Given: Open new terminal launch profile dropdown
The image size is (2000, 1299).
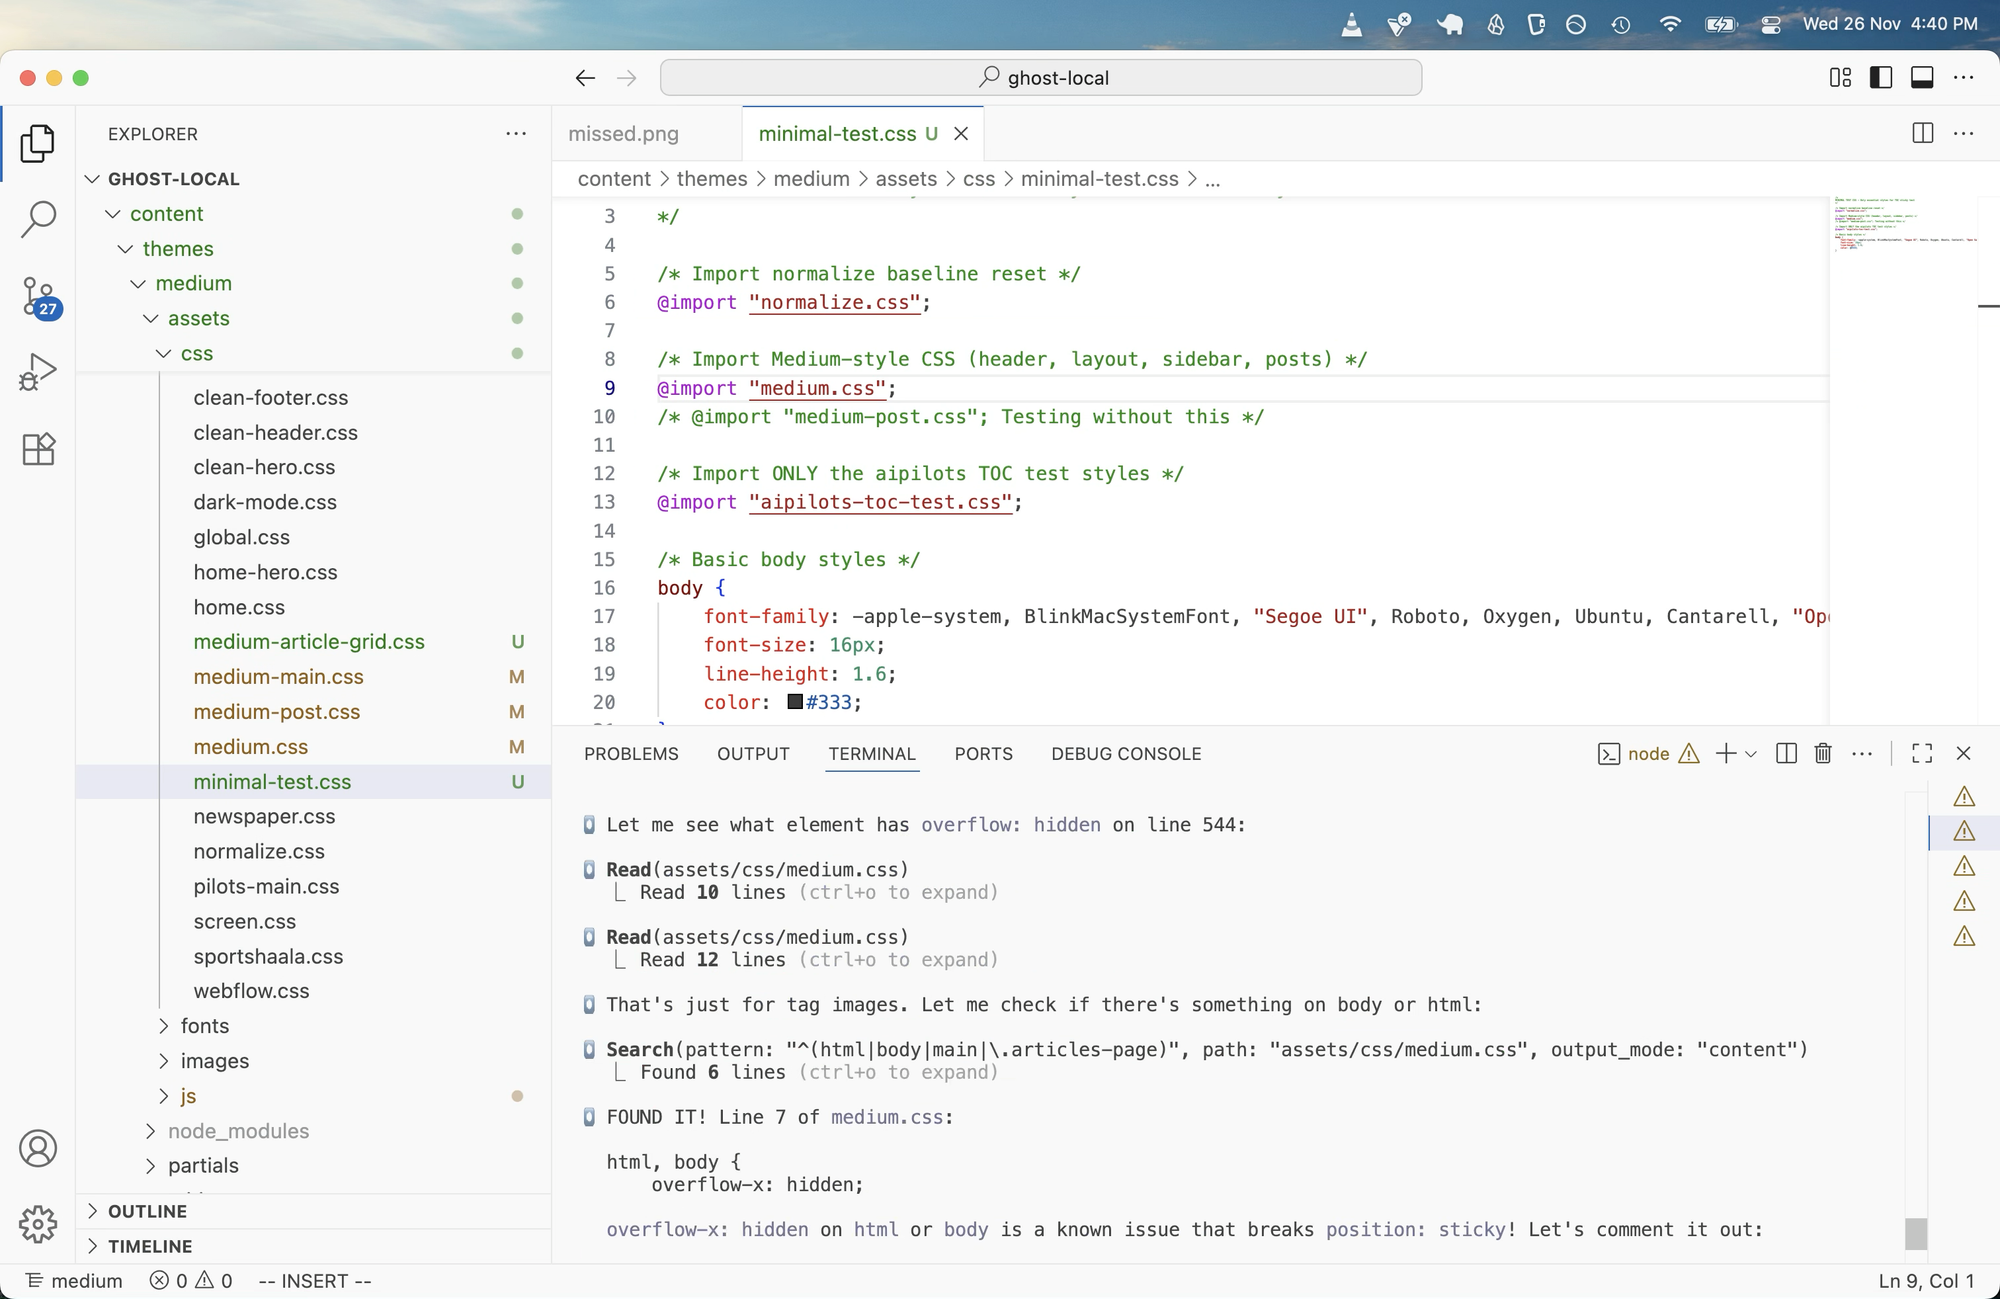Looking at the screenshot, I should click(1751, 754).
